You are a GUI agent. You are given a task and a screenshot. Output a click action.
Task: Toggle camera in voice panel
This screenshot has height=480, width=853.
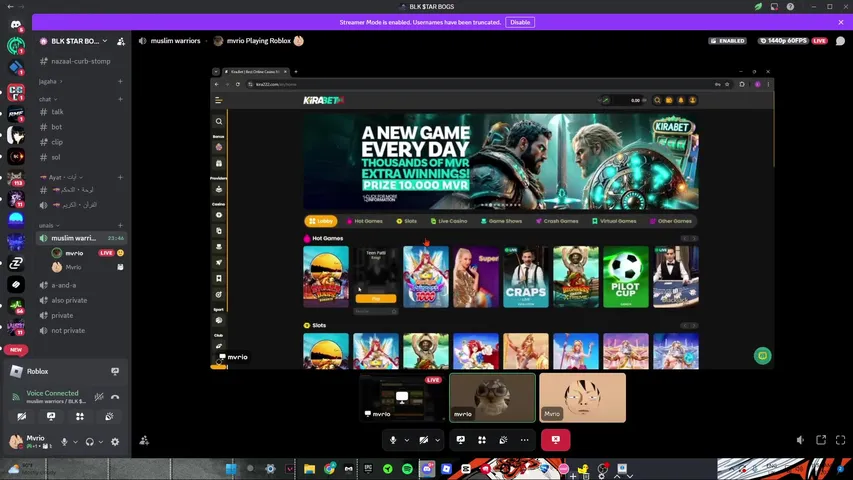pos(22,416)
